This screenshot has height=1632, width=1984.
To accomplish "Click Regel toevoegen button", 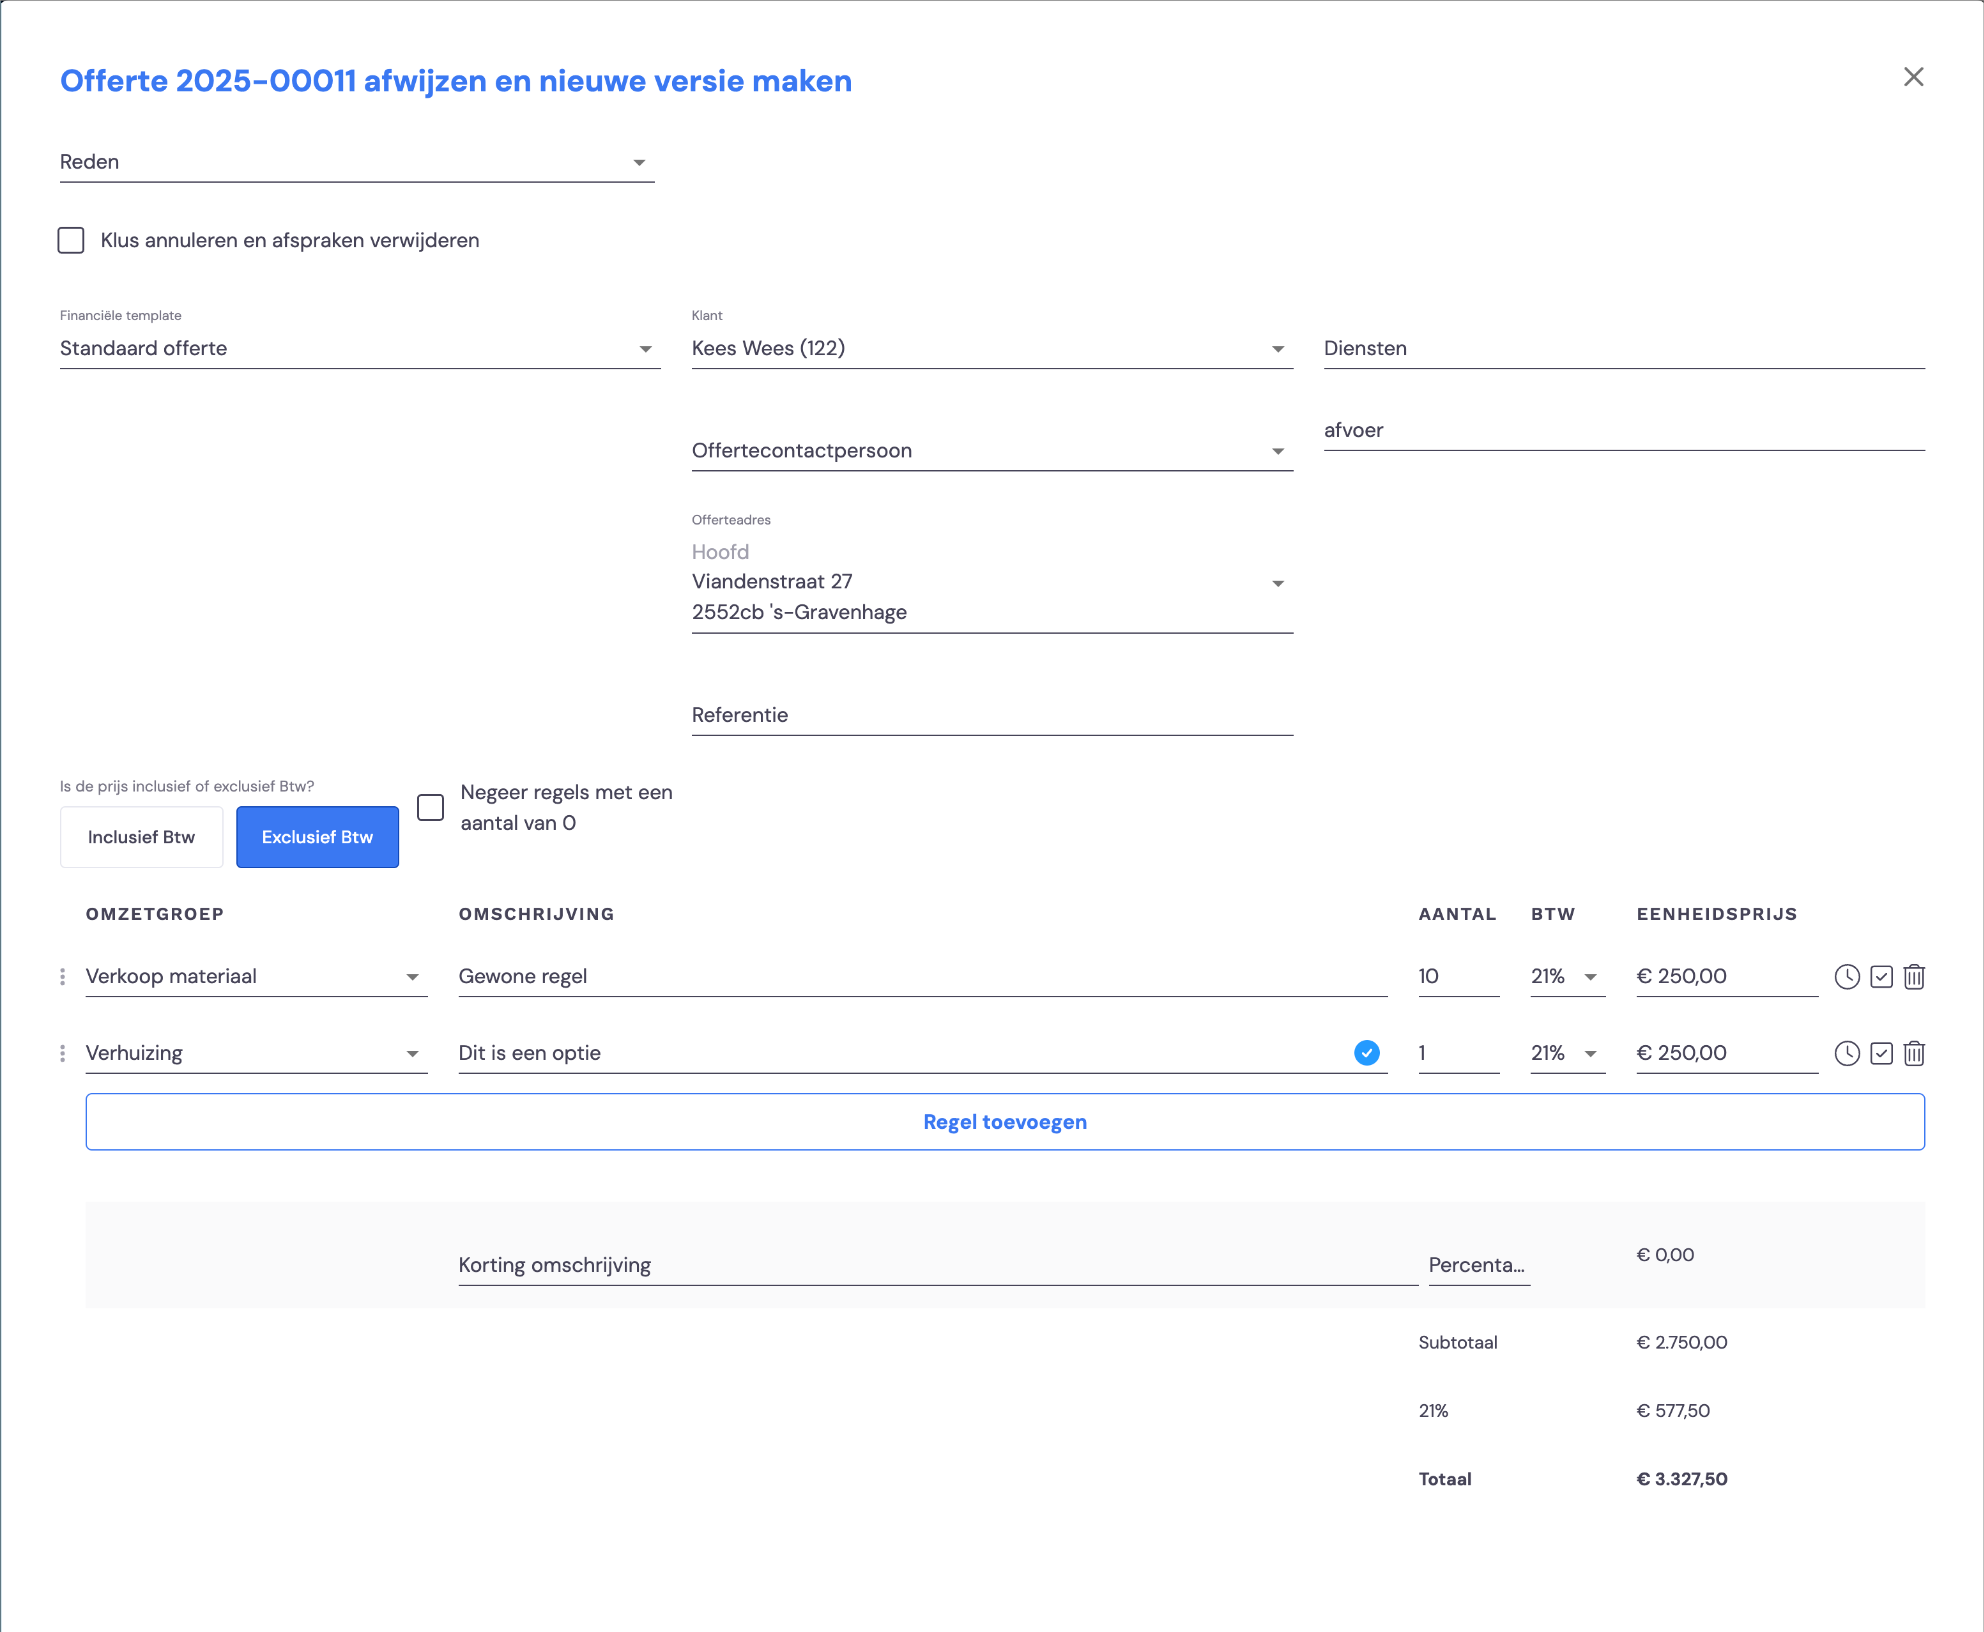I will 1005,1122.
